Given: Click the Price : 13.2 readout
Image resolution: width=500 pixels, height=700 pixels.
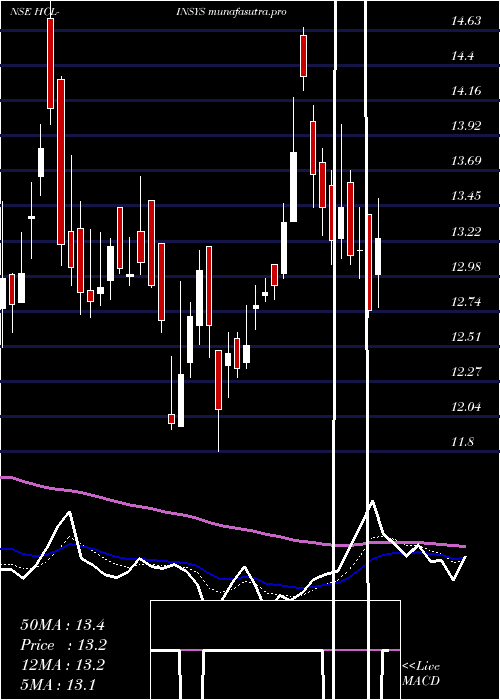Looking at the screenshot, I should [63, 645].
